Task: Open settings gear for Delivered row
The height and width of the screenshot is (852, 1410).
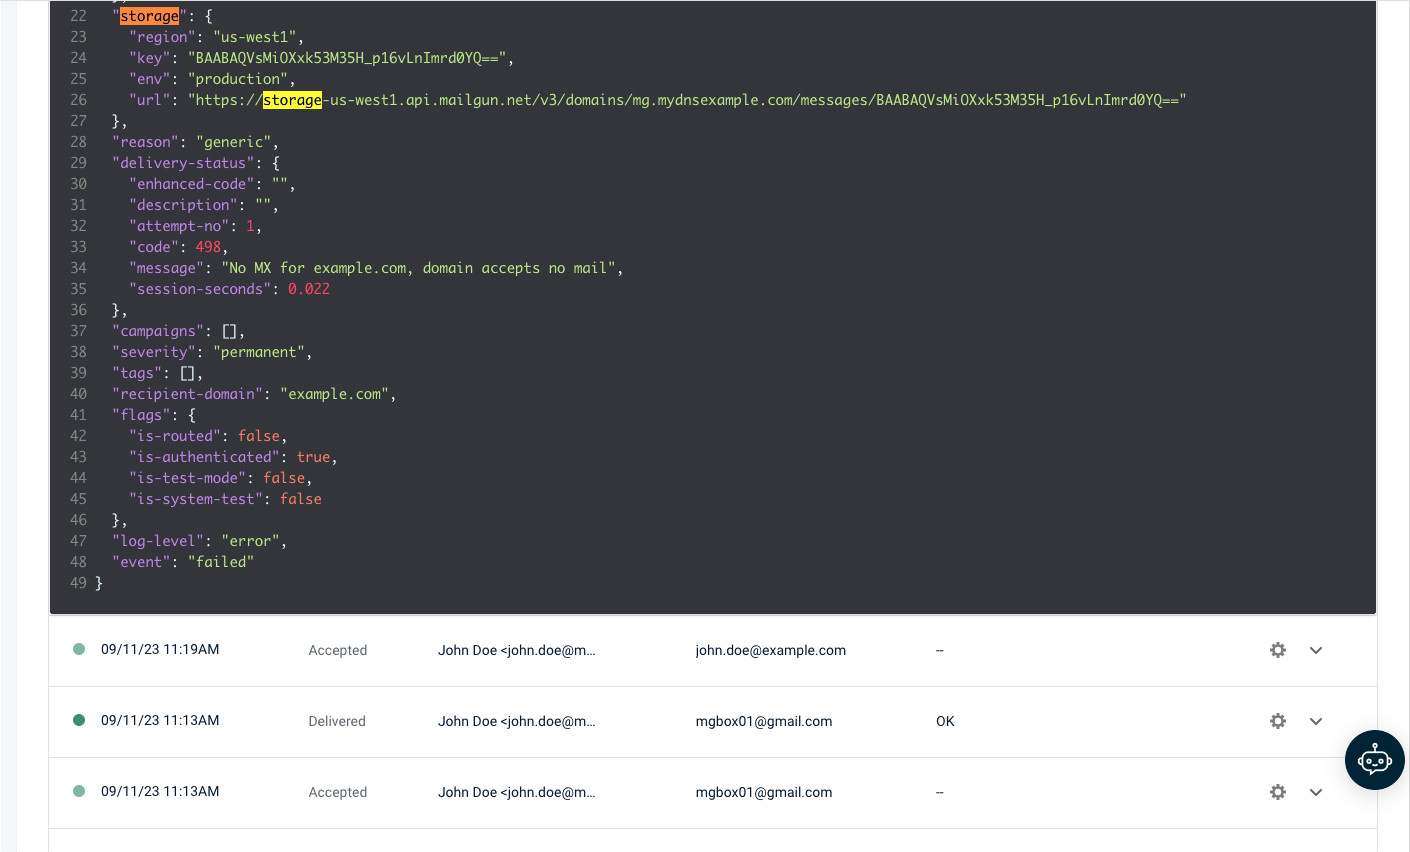Action: coord(1278,721)
